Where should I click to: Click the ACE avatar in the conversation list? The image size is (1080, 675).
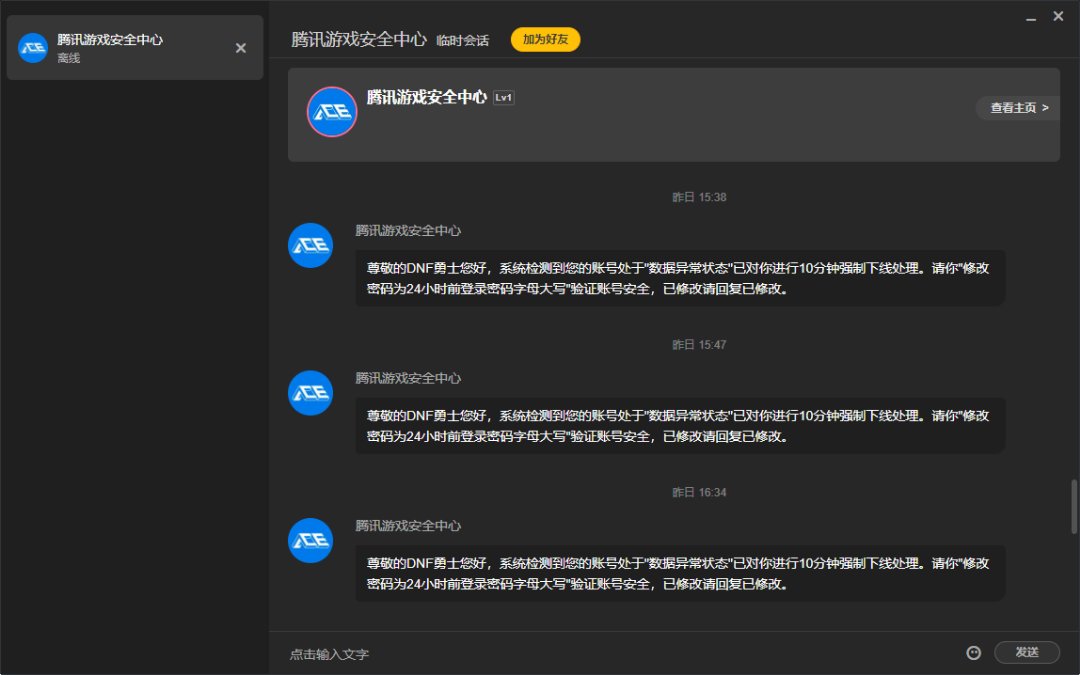[32, 48]
